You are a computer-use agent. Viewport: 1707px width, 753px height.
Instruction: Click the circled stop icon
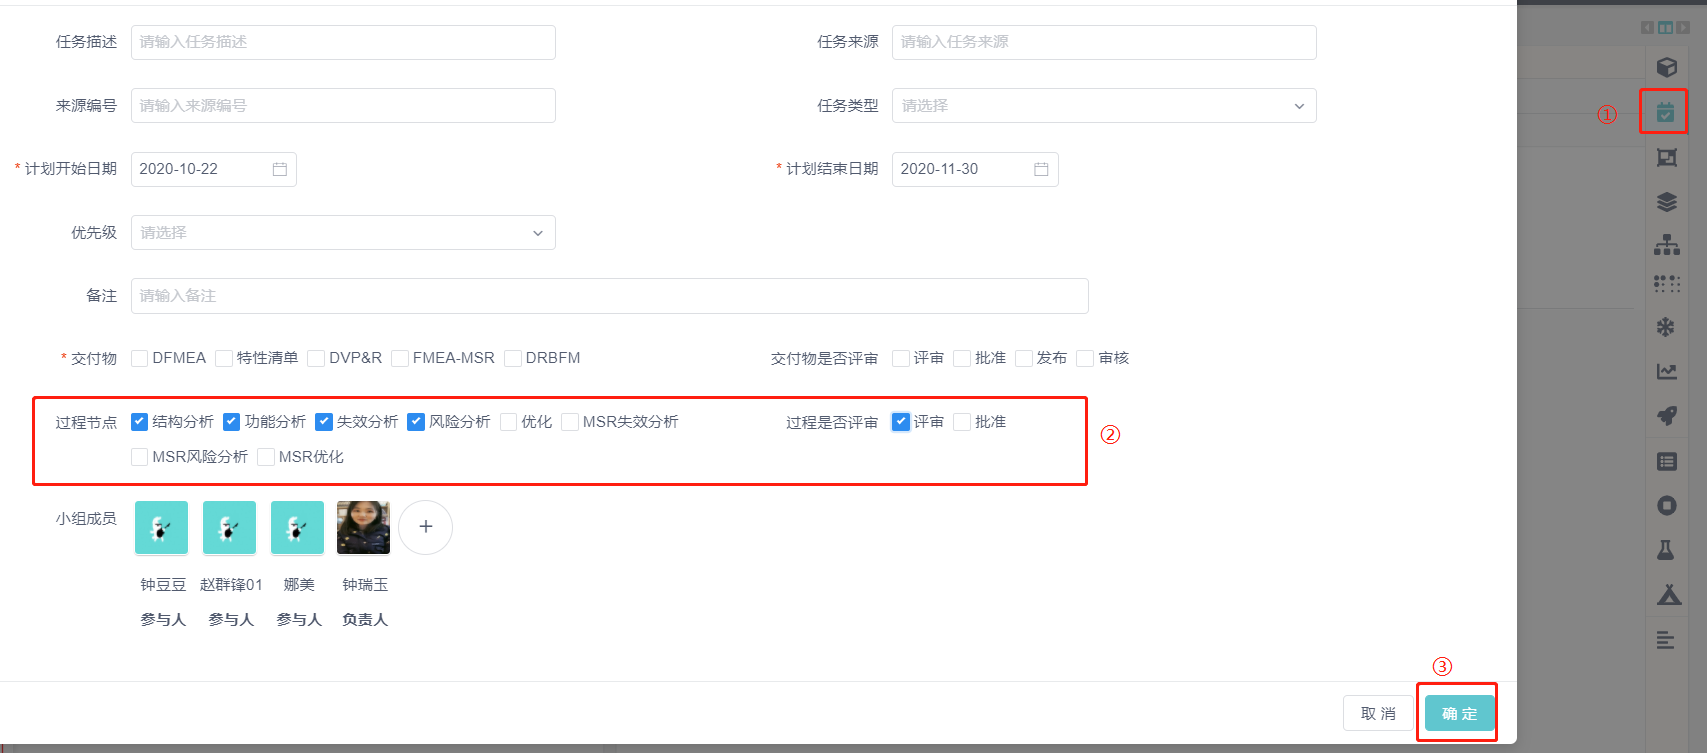tap(1666, 505)
